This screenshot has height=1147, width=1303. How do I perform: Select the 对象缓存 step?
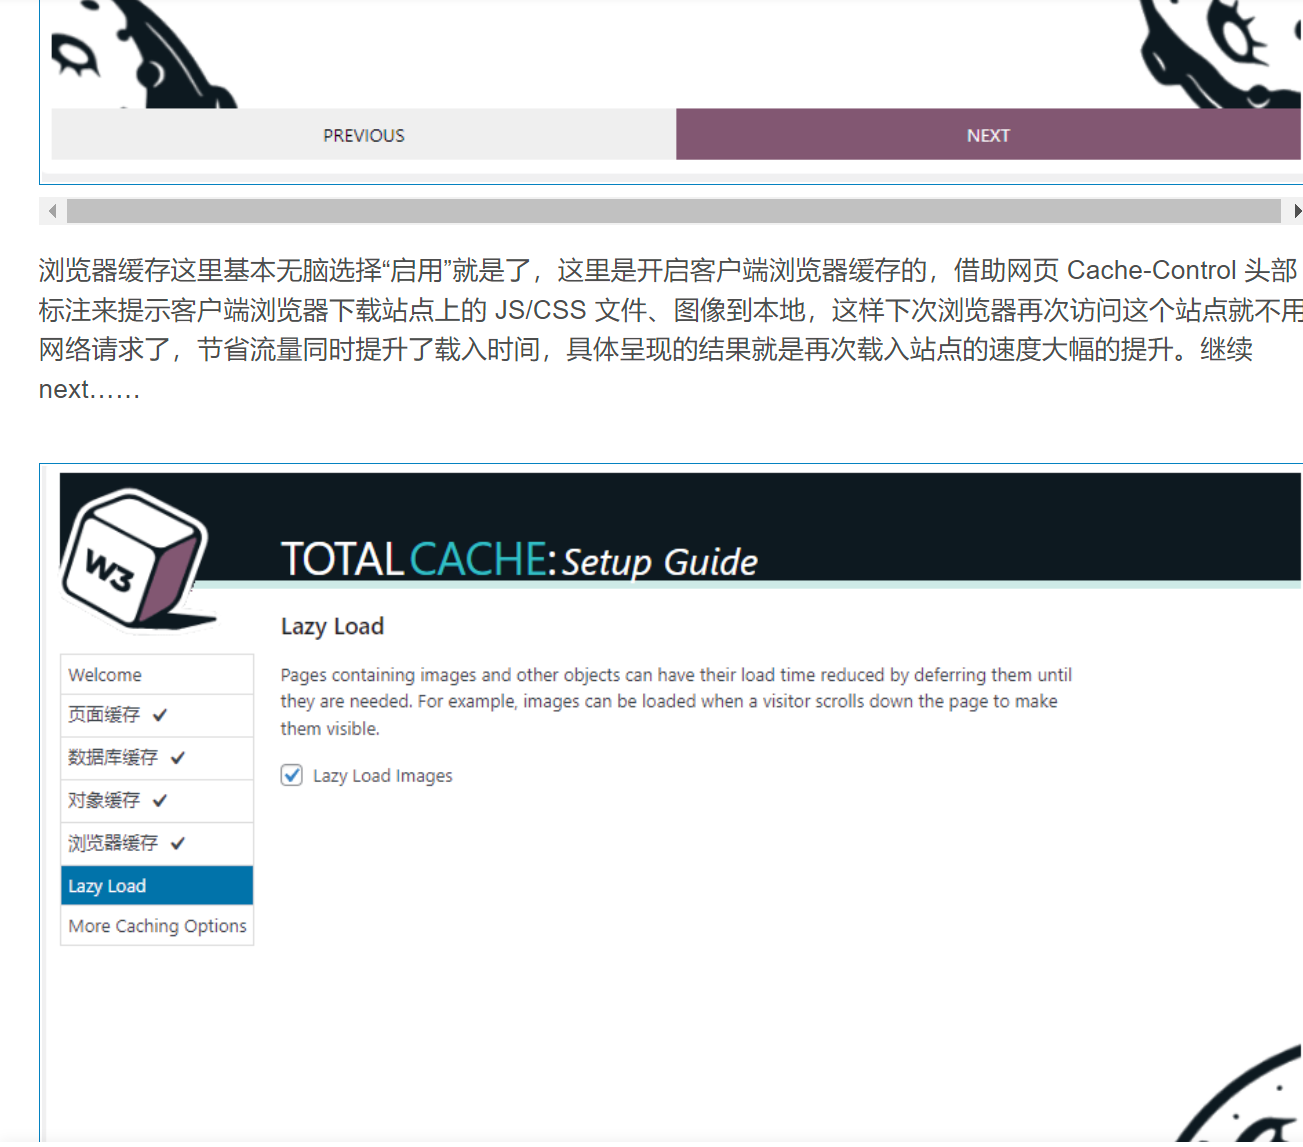(157, 801)
